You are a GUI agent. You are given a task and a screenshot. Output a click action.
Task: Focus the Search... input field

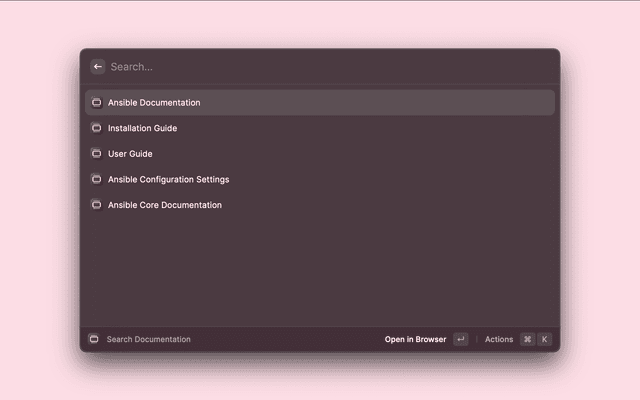point(320,67)
